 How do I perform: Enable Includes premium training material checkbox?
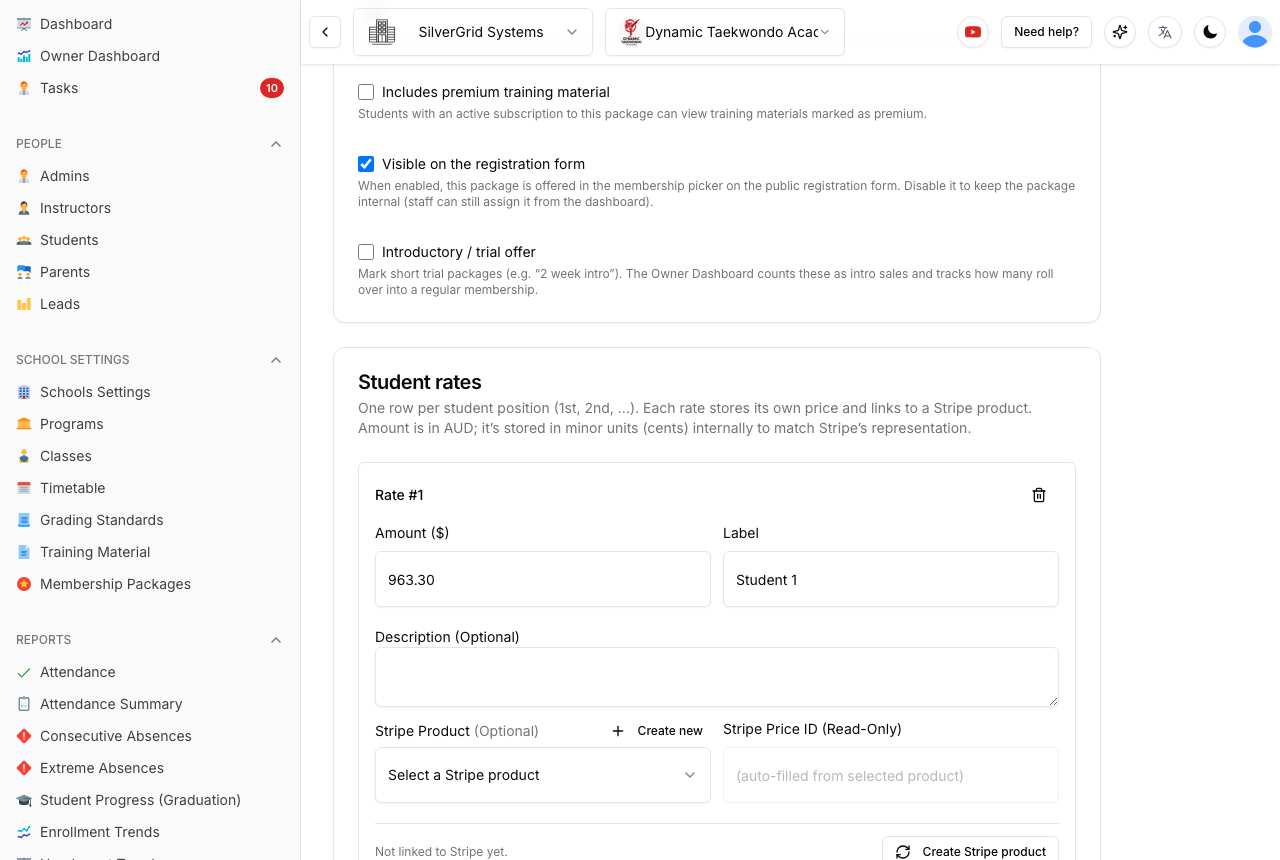[x=366, y=92]
